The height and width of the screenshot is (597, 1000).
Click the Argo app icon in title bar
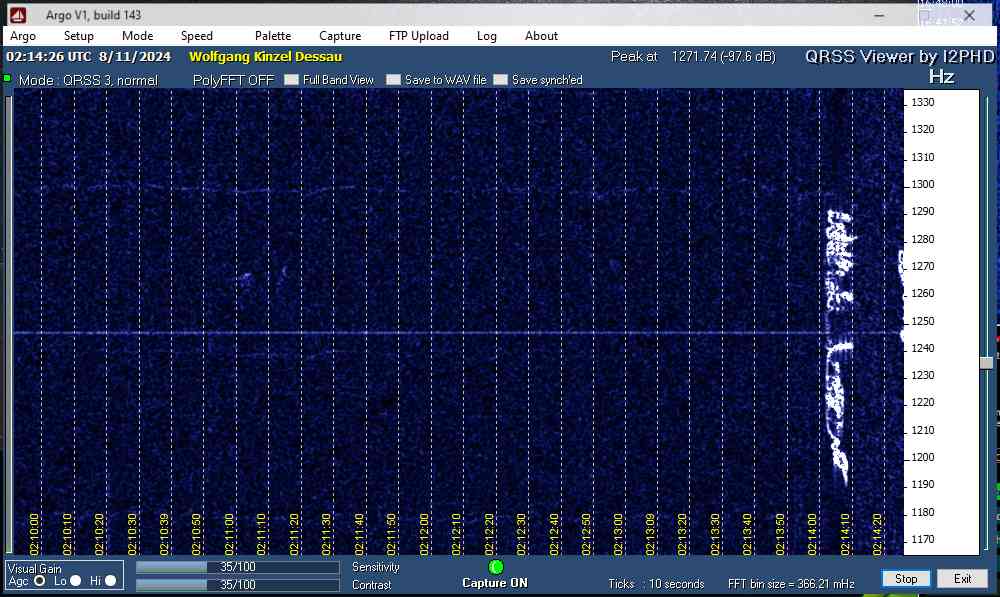point(18,15)
